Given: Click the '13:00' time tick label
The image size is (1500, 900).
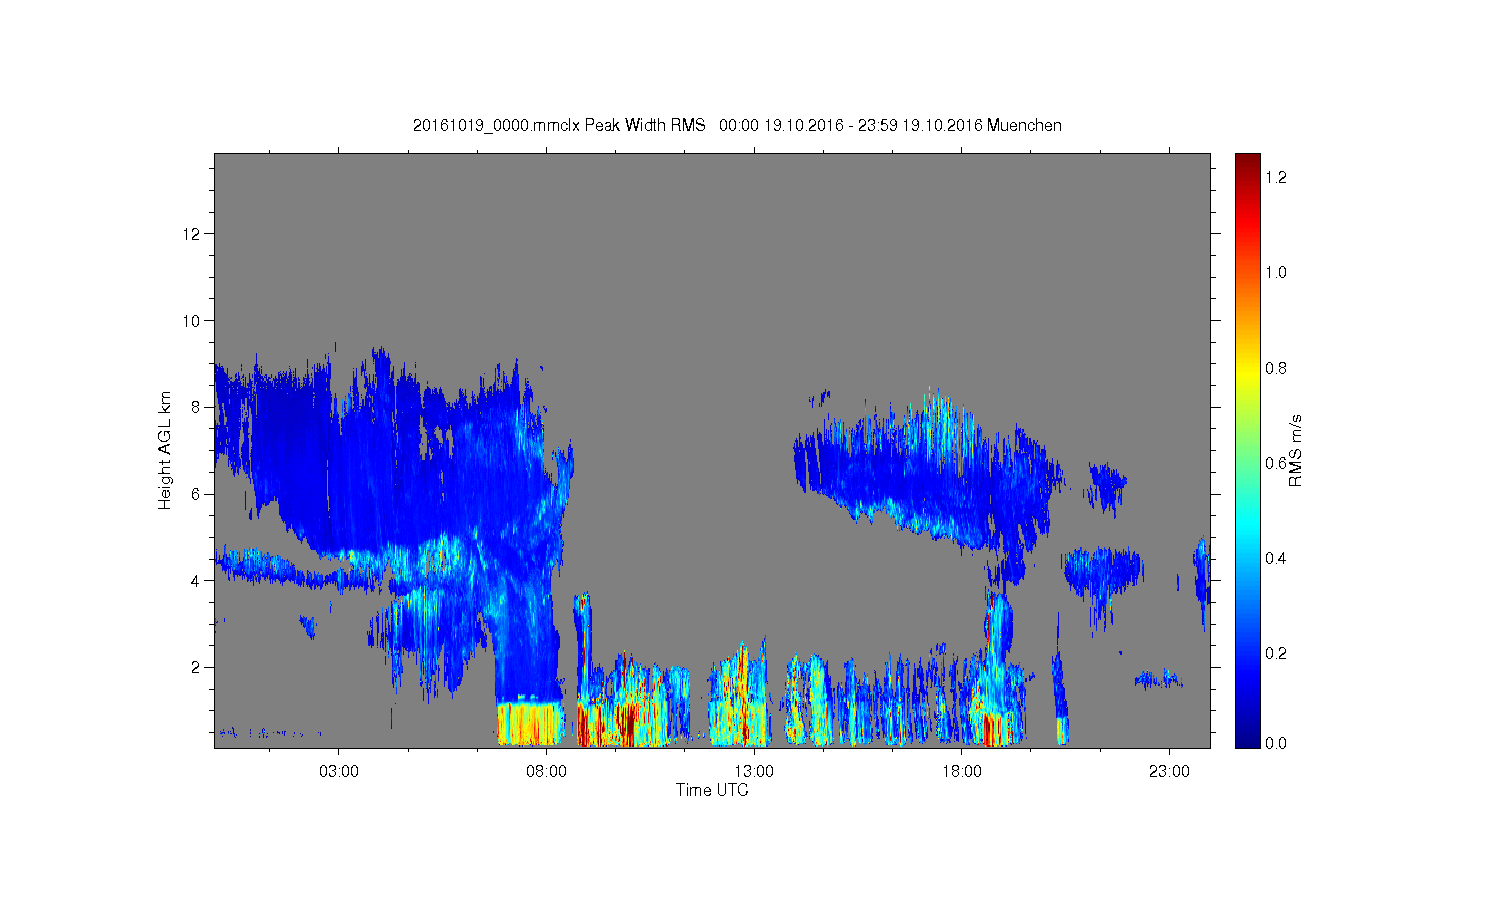Looking at the screenshot, I should pyautogui.click(x=754, y=772).
